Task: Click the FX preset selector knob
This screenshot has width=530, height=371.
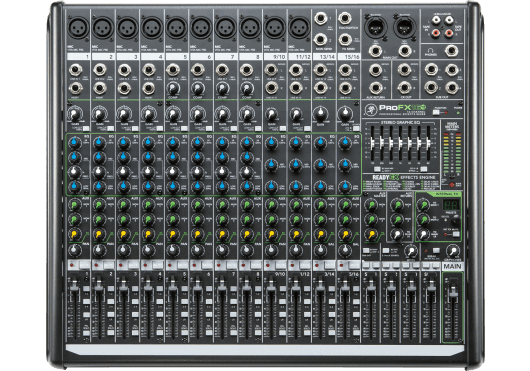Action: (455, 220)
